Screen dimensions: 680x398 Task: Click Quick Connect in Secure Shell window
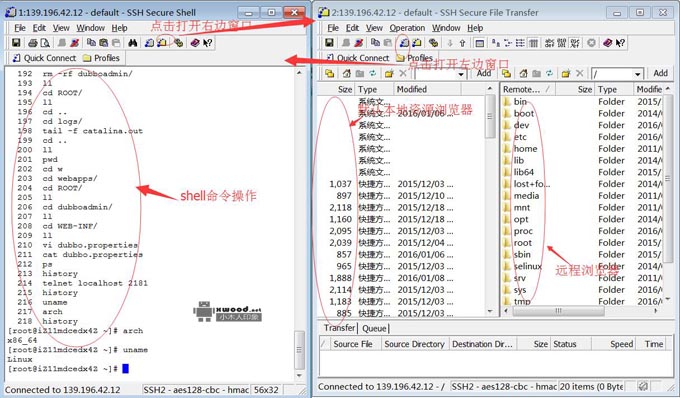[44, 58]
